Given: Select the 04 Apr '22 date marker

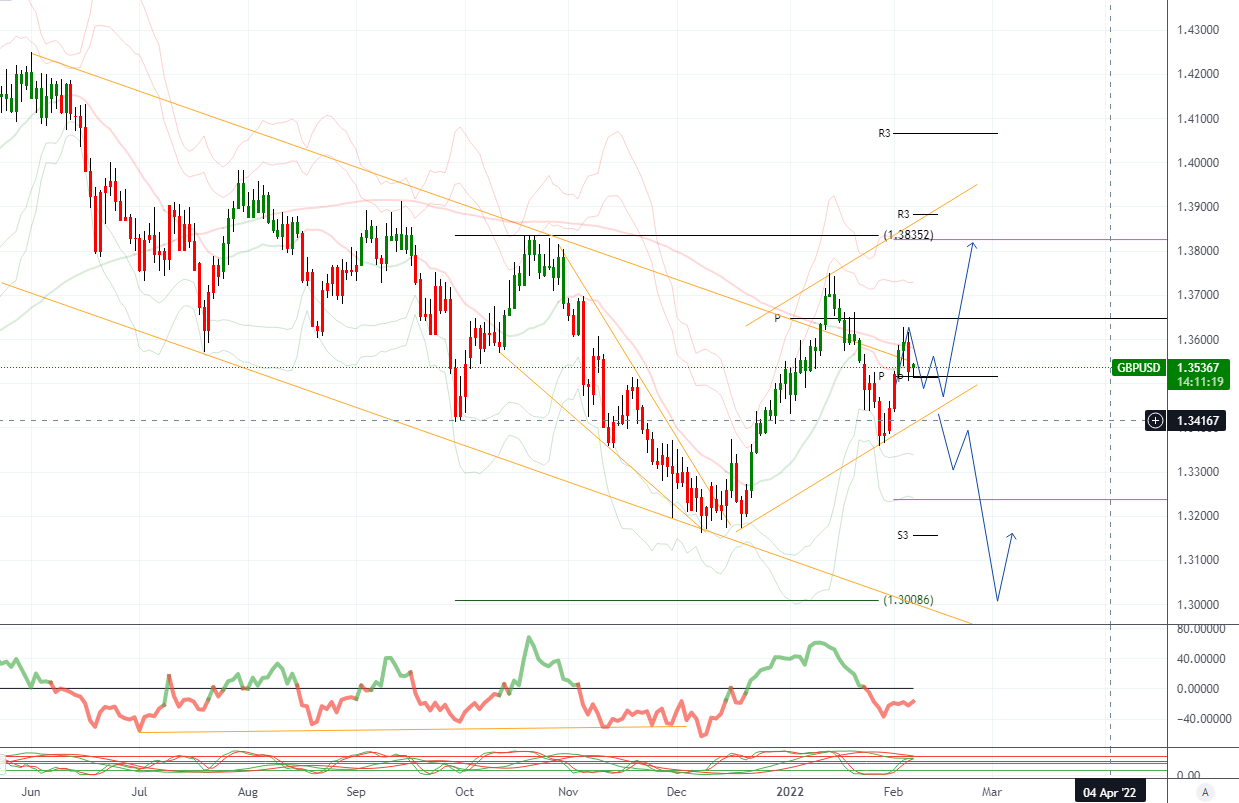Looking at the screenshot, I should [x=1111, y=792].
